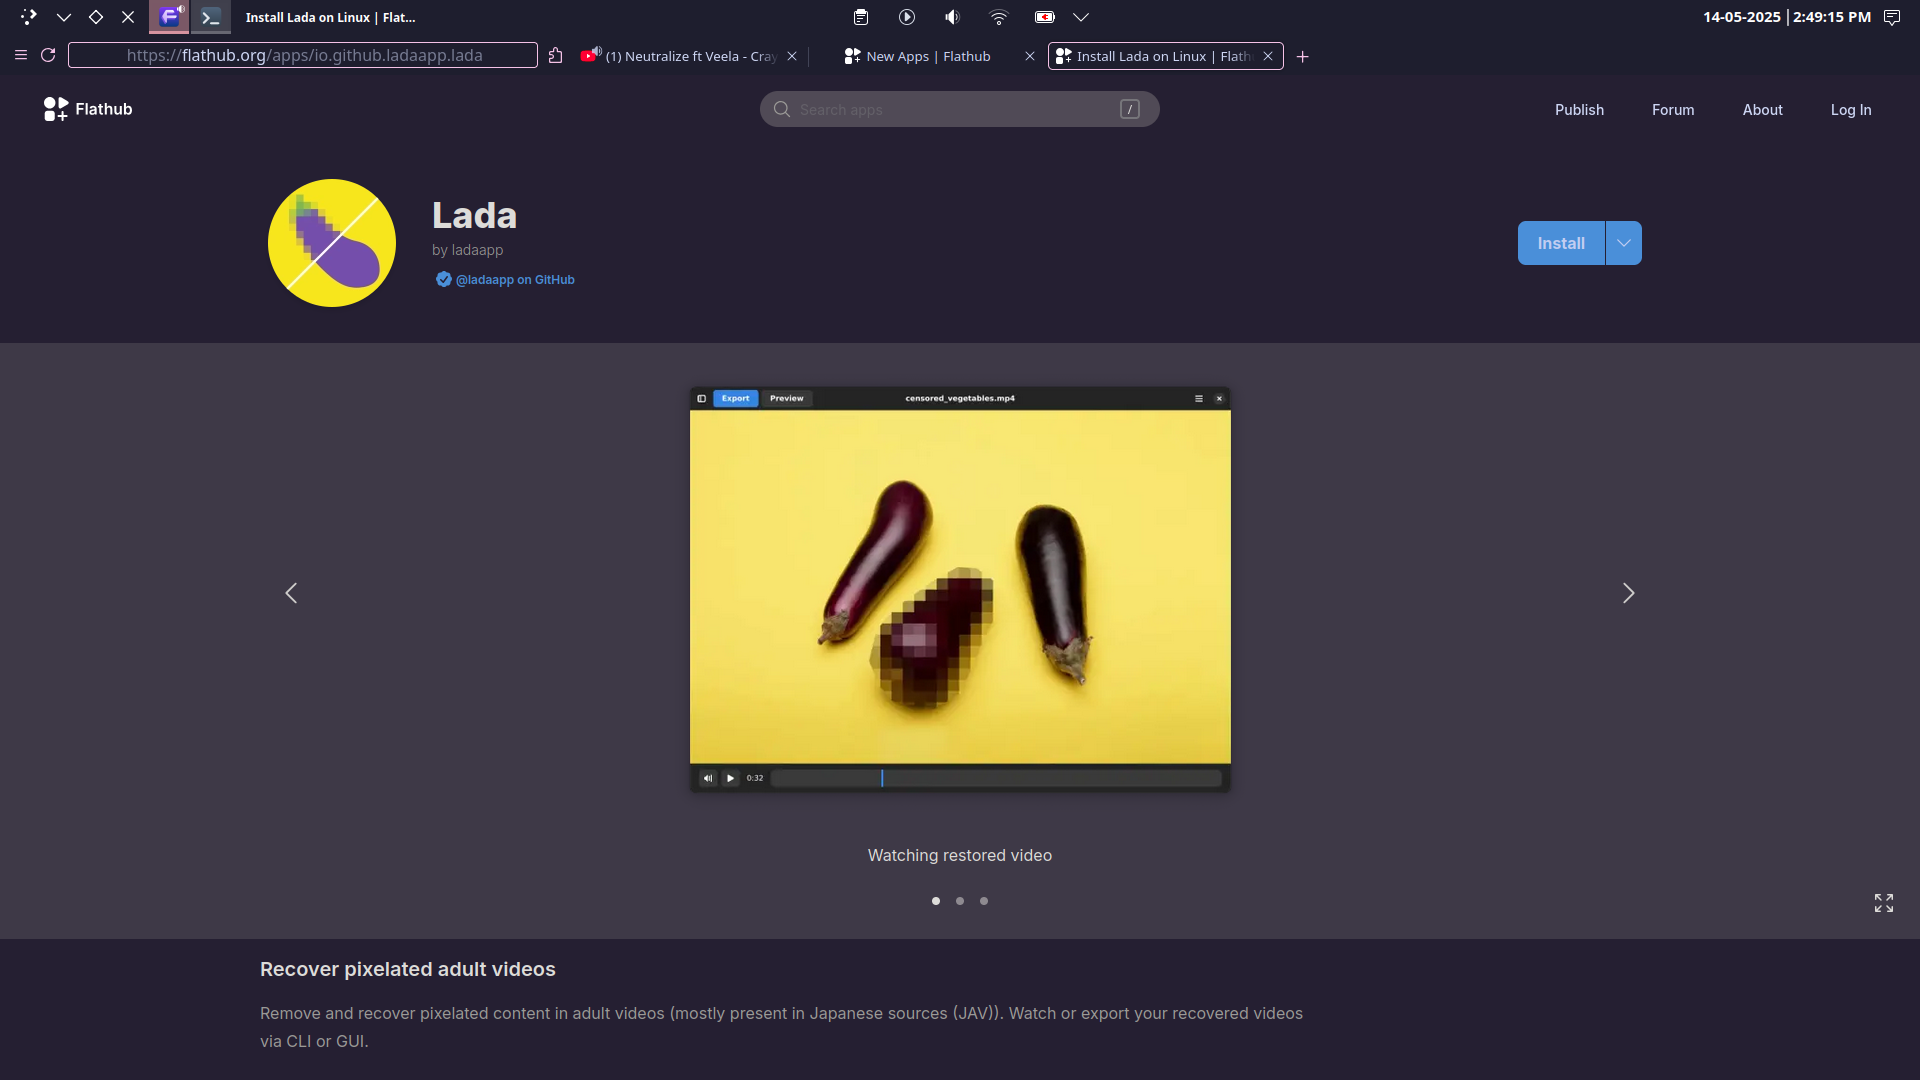Select the first screenshot dot indicator

(936, 901)
